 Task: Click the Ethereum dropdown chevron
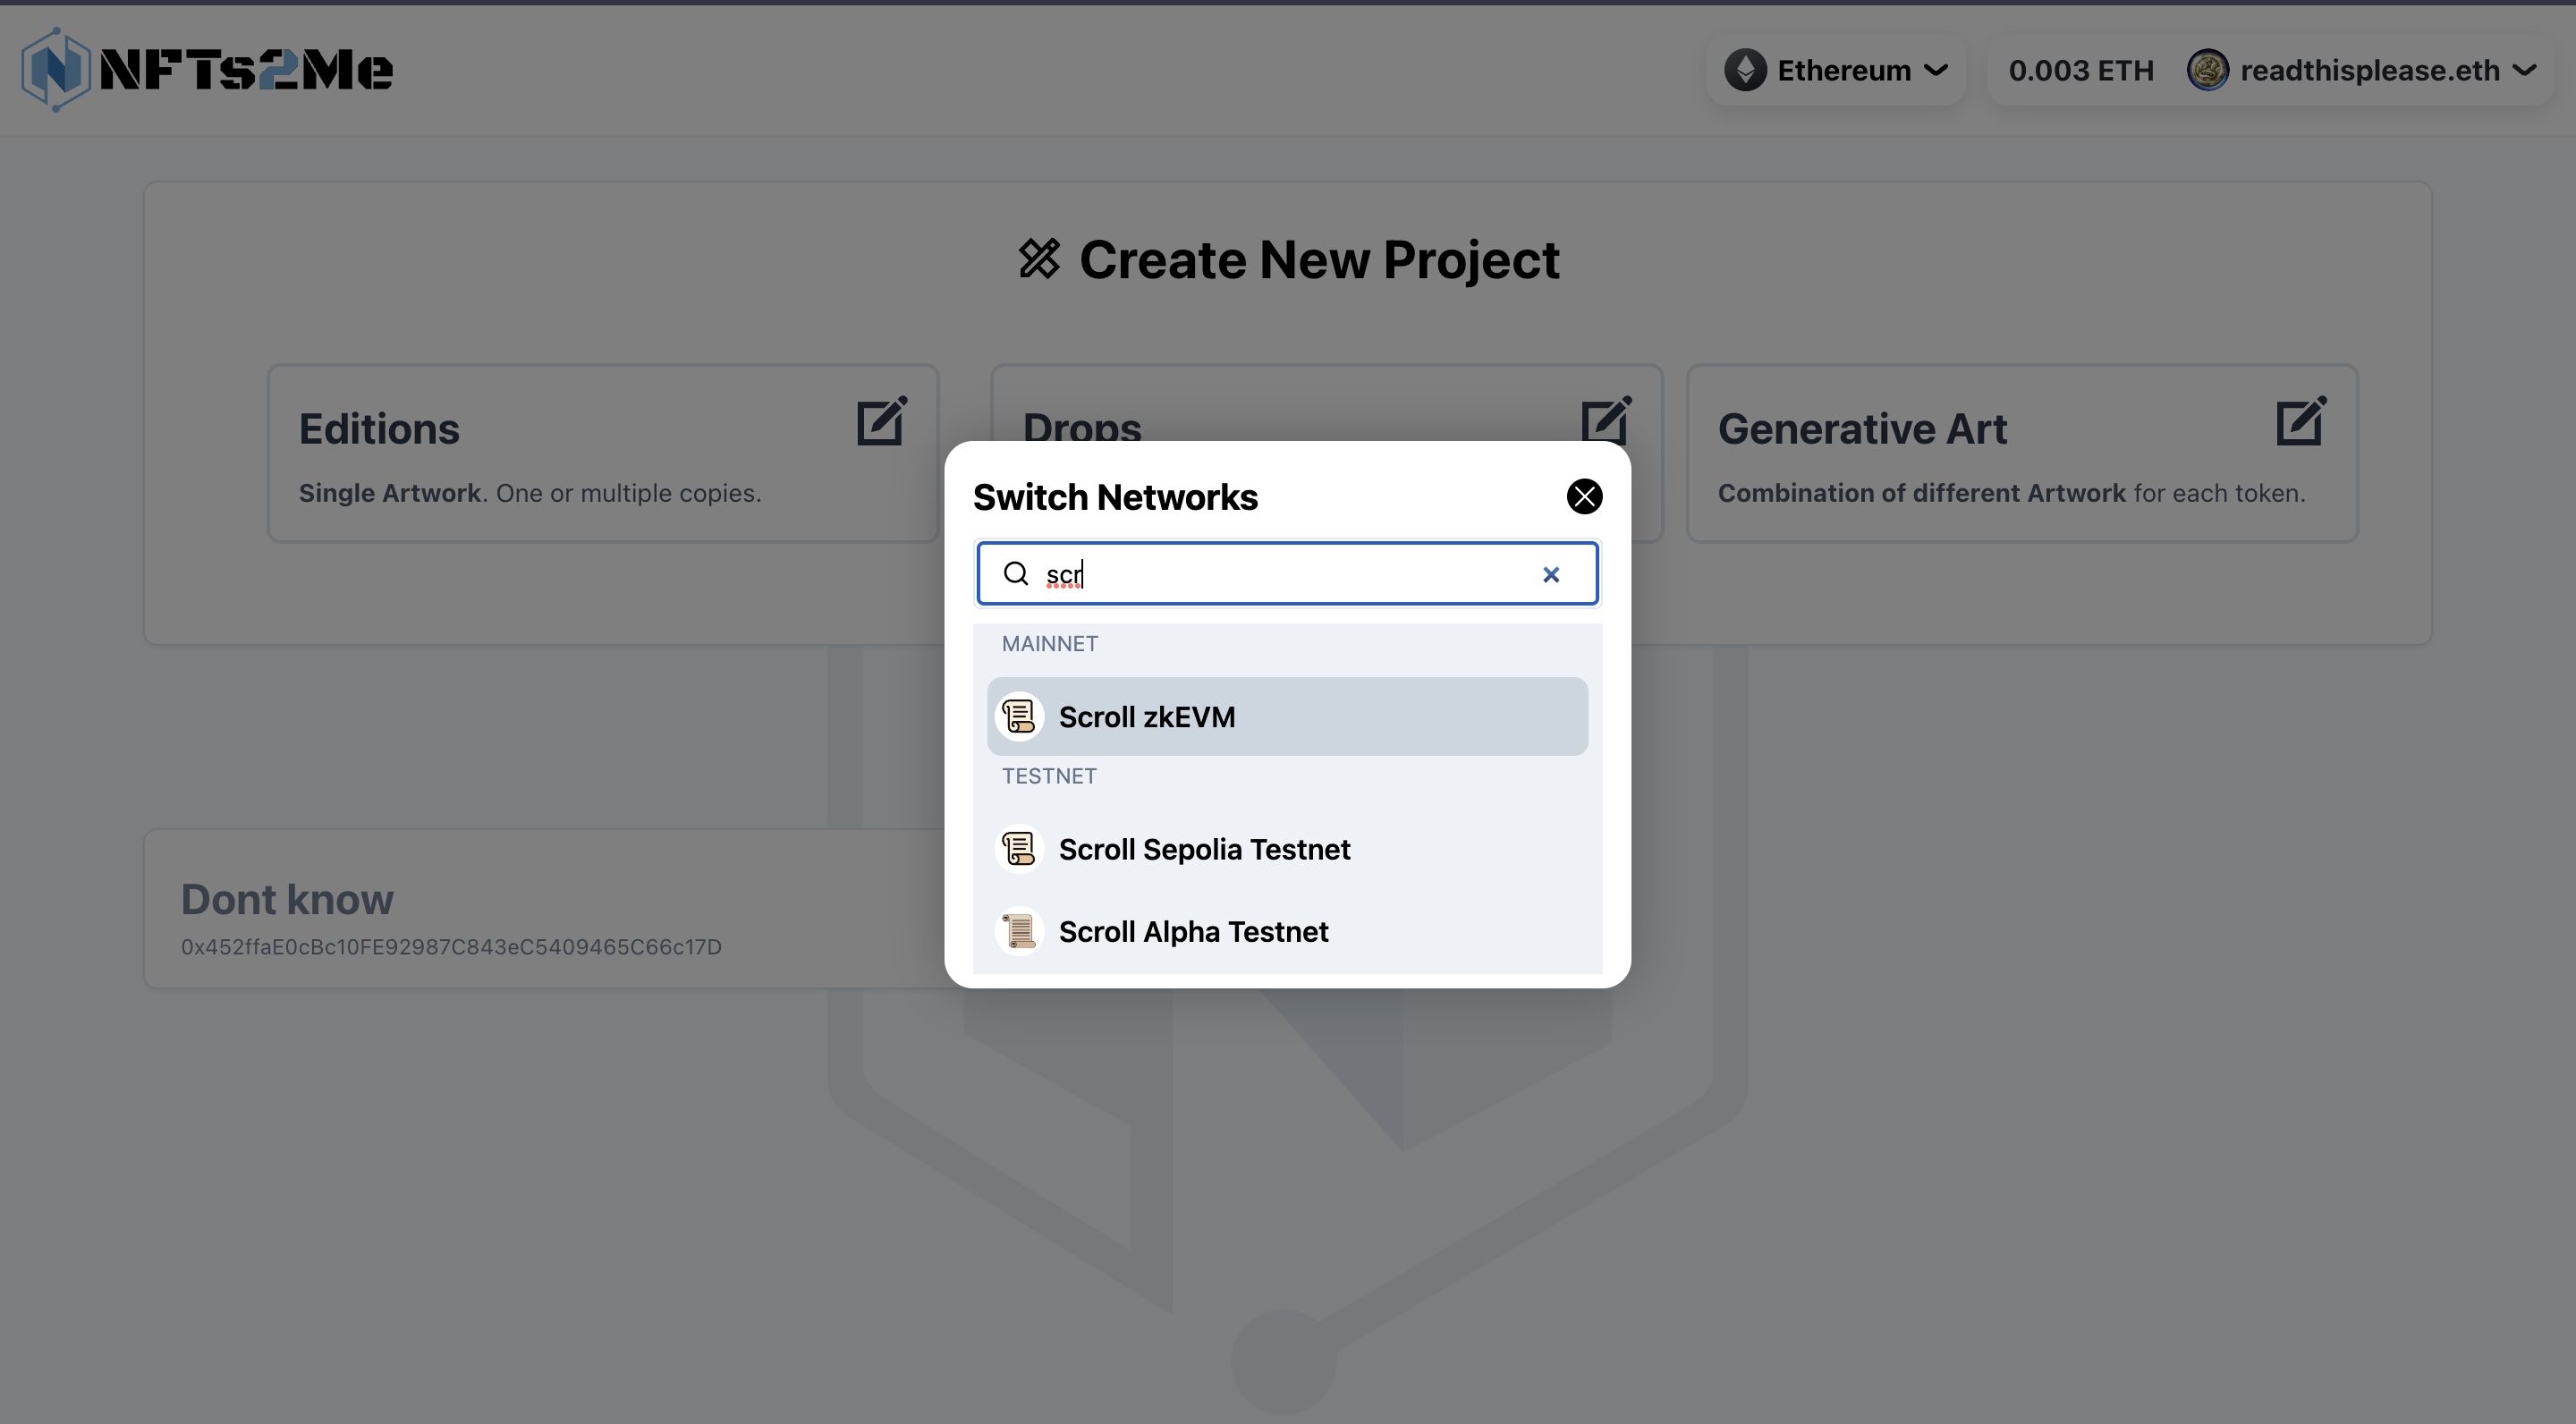pyautogui.click(x=1936, y=70)
